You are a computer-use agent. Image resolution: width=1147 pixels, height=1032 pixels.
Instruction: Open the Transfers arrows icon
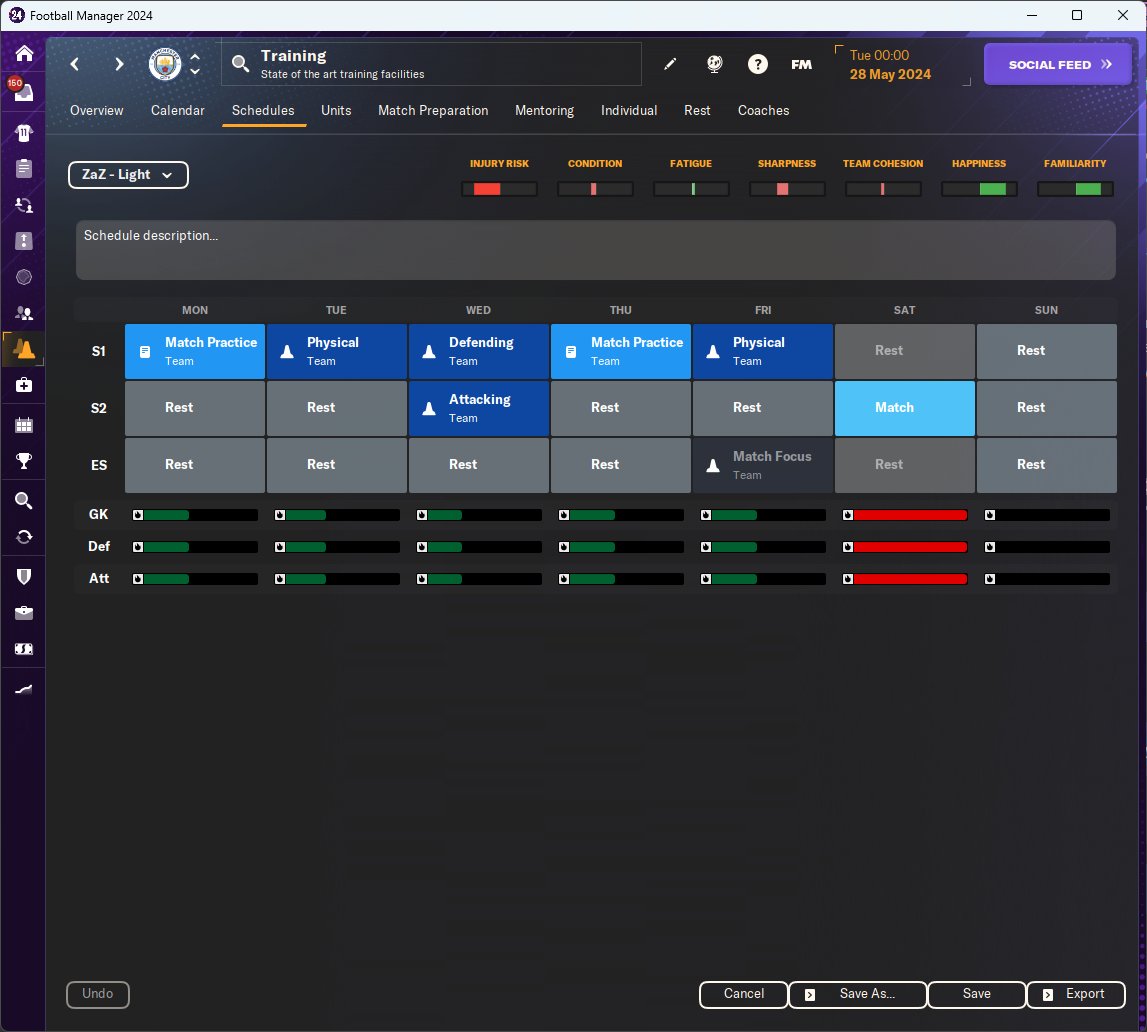pos(23,537)
